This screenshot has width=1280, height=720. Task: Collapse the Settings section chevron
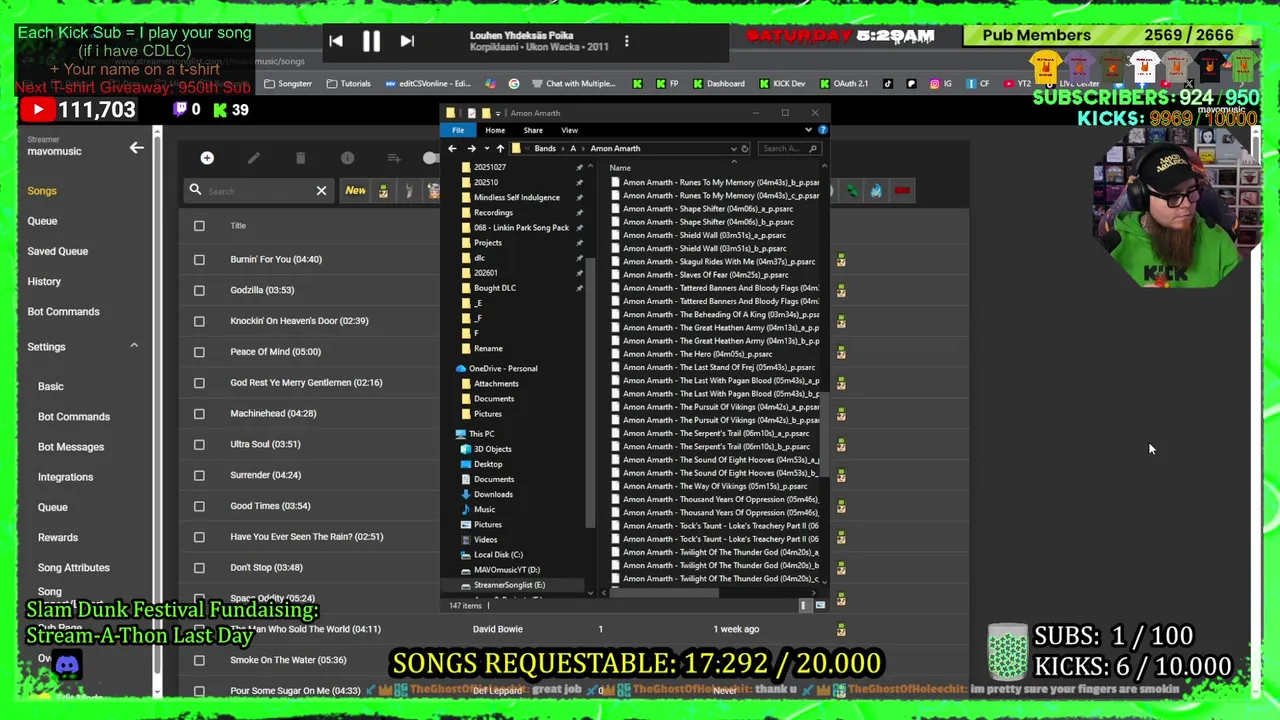click(133, 346)
